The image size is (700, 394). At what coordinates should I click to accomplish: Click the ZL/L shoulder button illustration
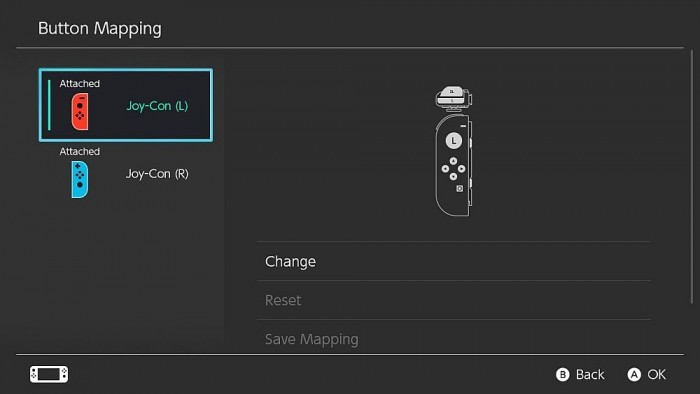pos(454,98)
